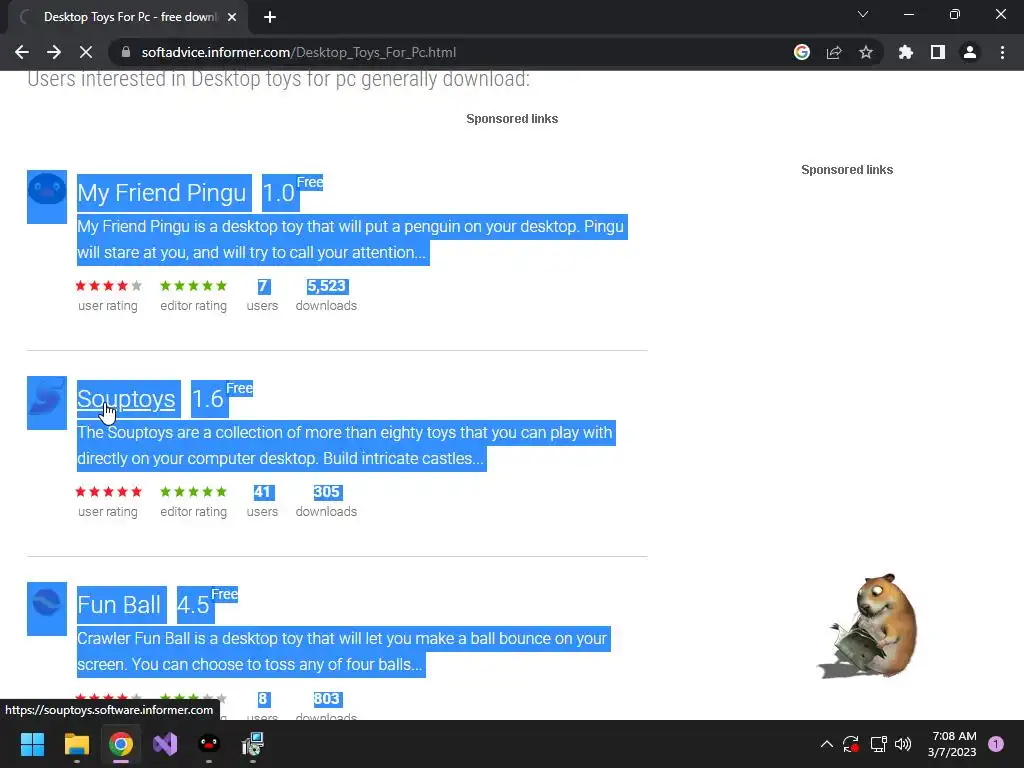
Task: Go back to the previous page
Action: (22, 52)
